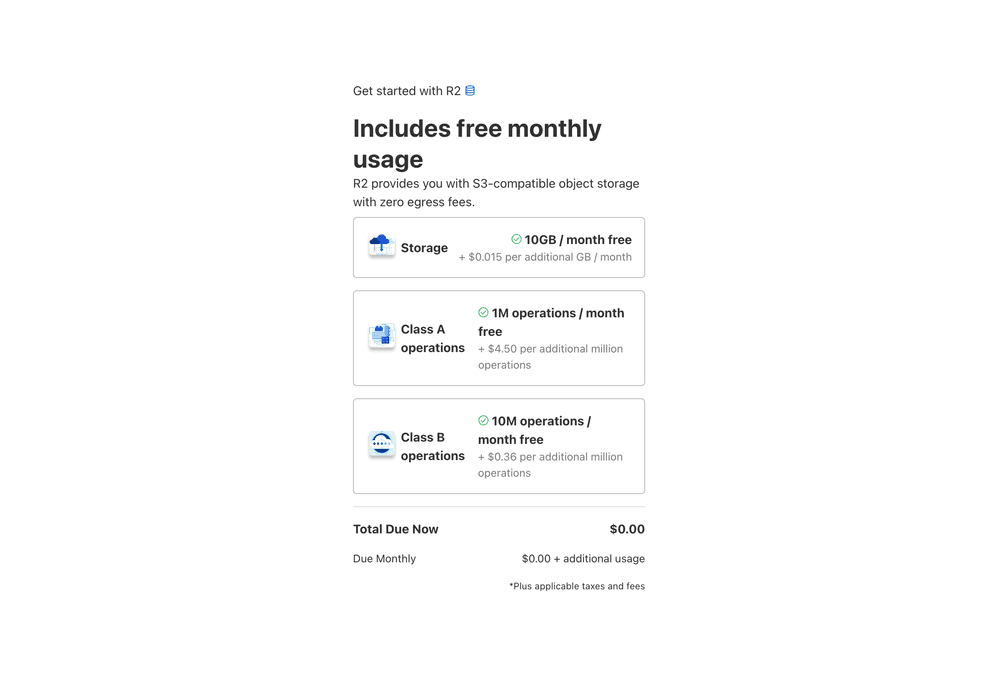This screenshot has width=1000, height=691.
Task: Click the "Includes free monthly usage" heading
Action: [477, 144]
